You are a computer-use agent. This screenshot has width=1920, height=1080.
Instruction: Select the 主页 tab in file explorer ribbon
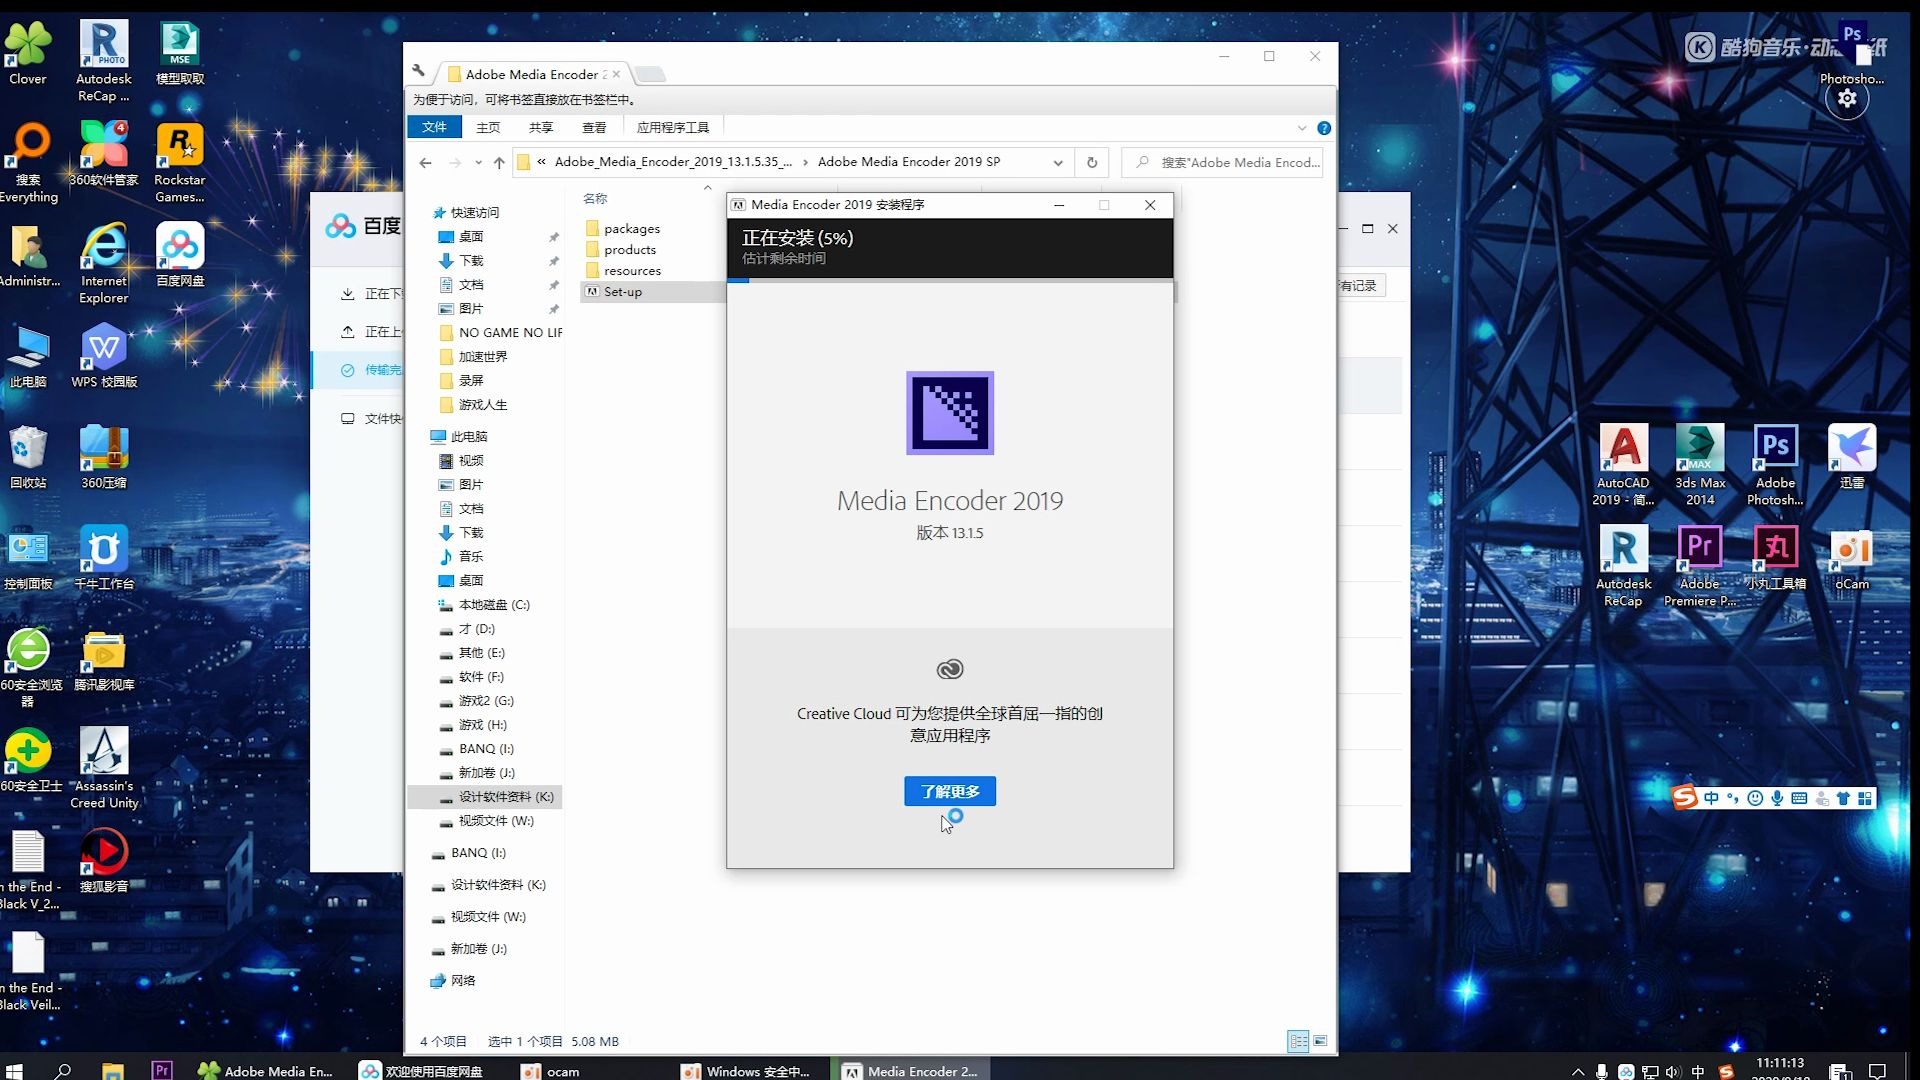tap(488, 127)
